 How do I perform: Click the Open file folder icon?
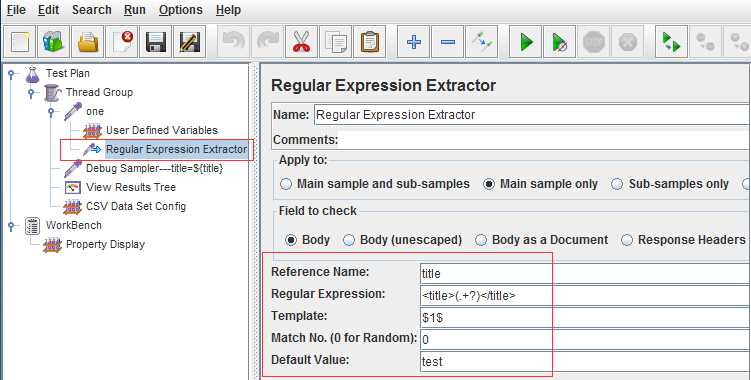tap(88, 42)
